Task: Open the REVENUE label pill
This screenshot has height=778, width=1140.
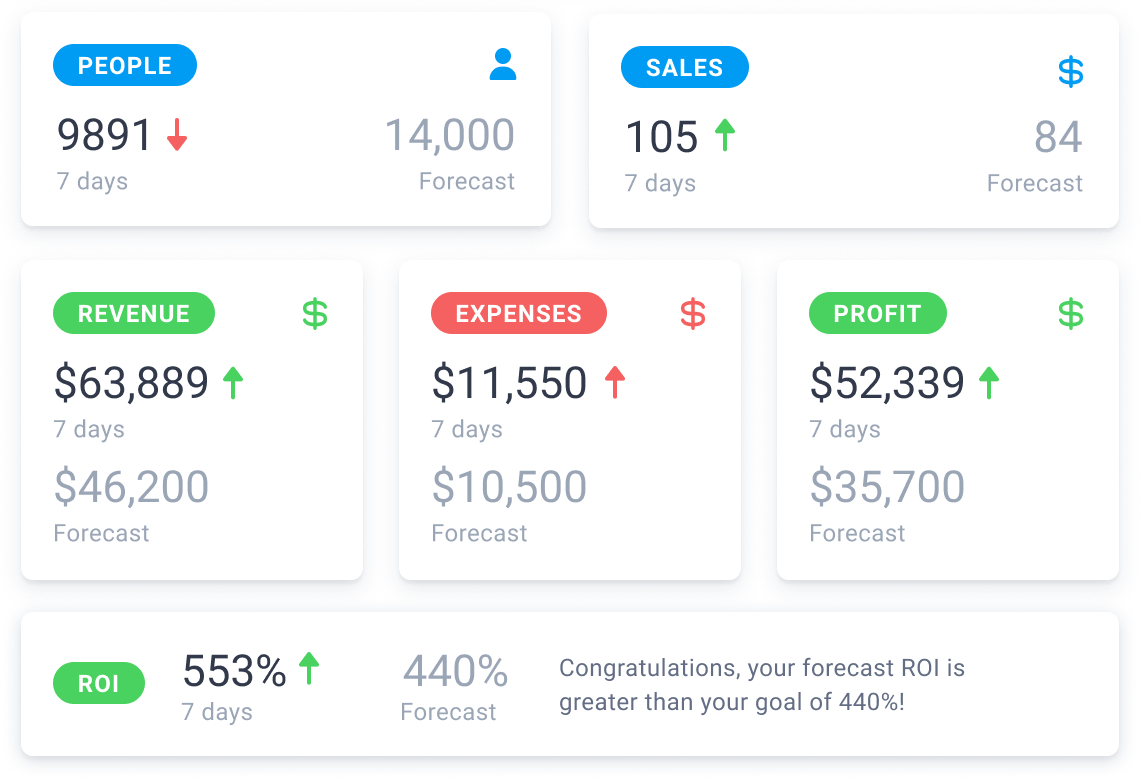Action: [134, 313]
